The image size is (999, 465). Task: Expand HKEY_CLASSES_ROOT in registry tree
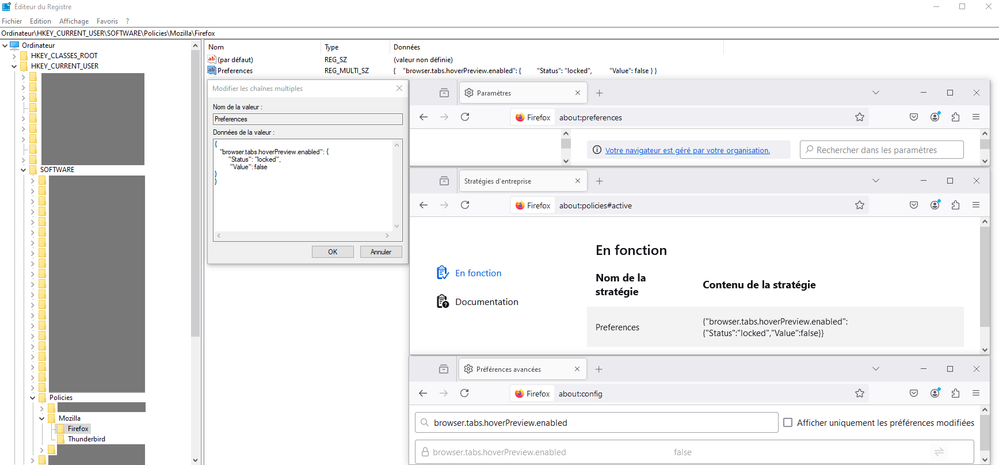pyautogui.click(x=14, y=56)
